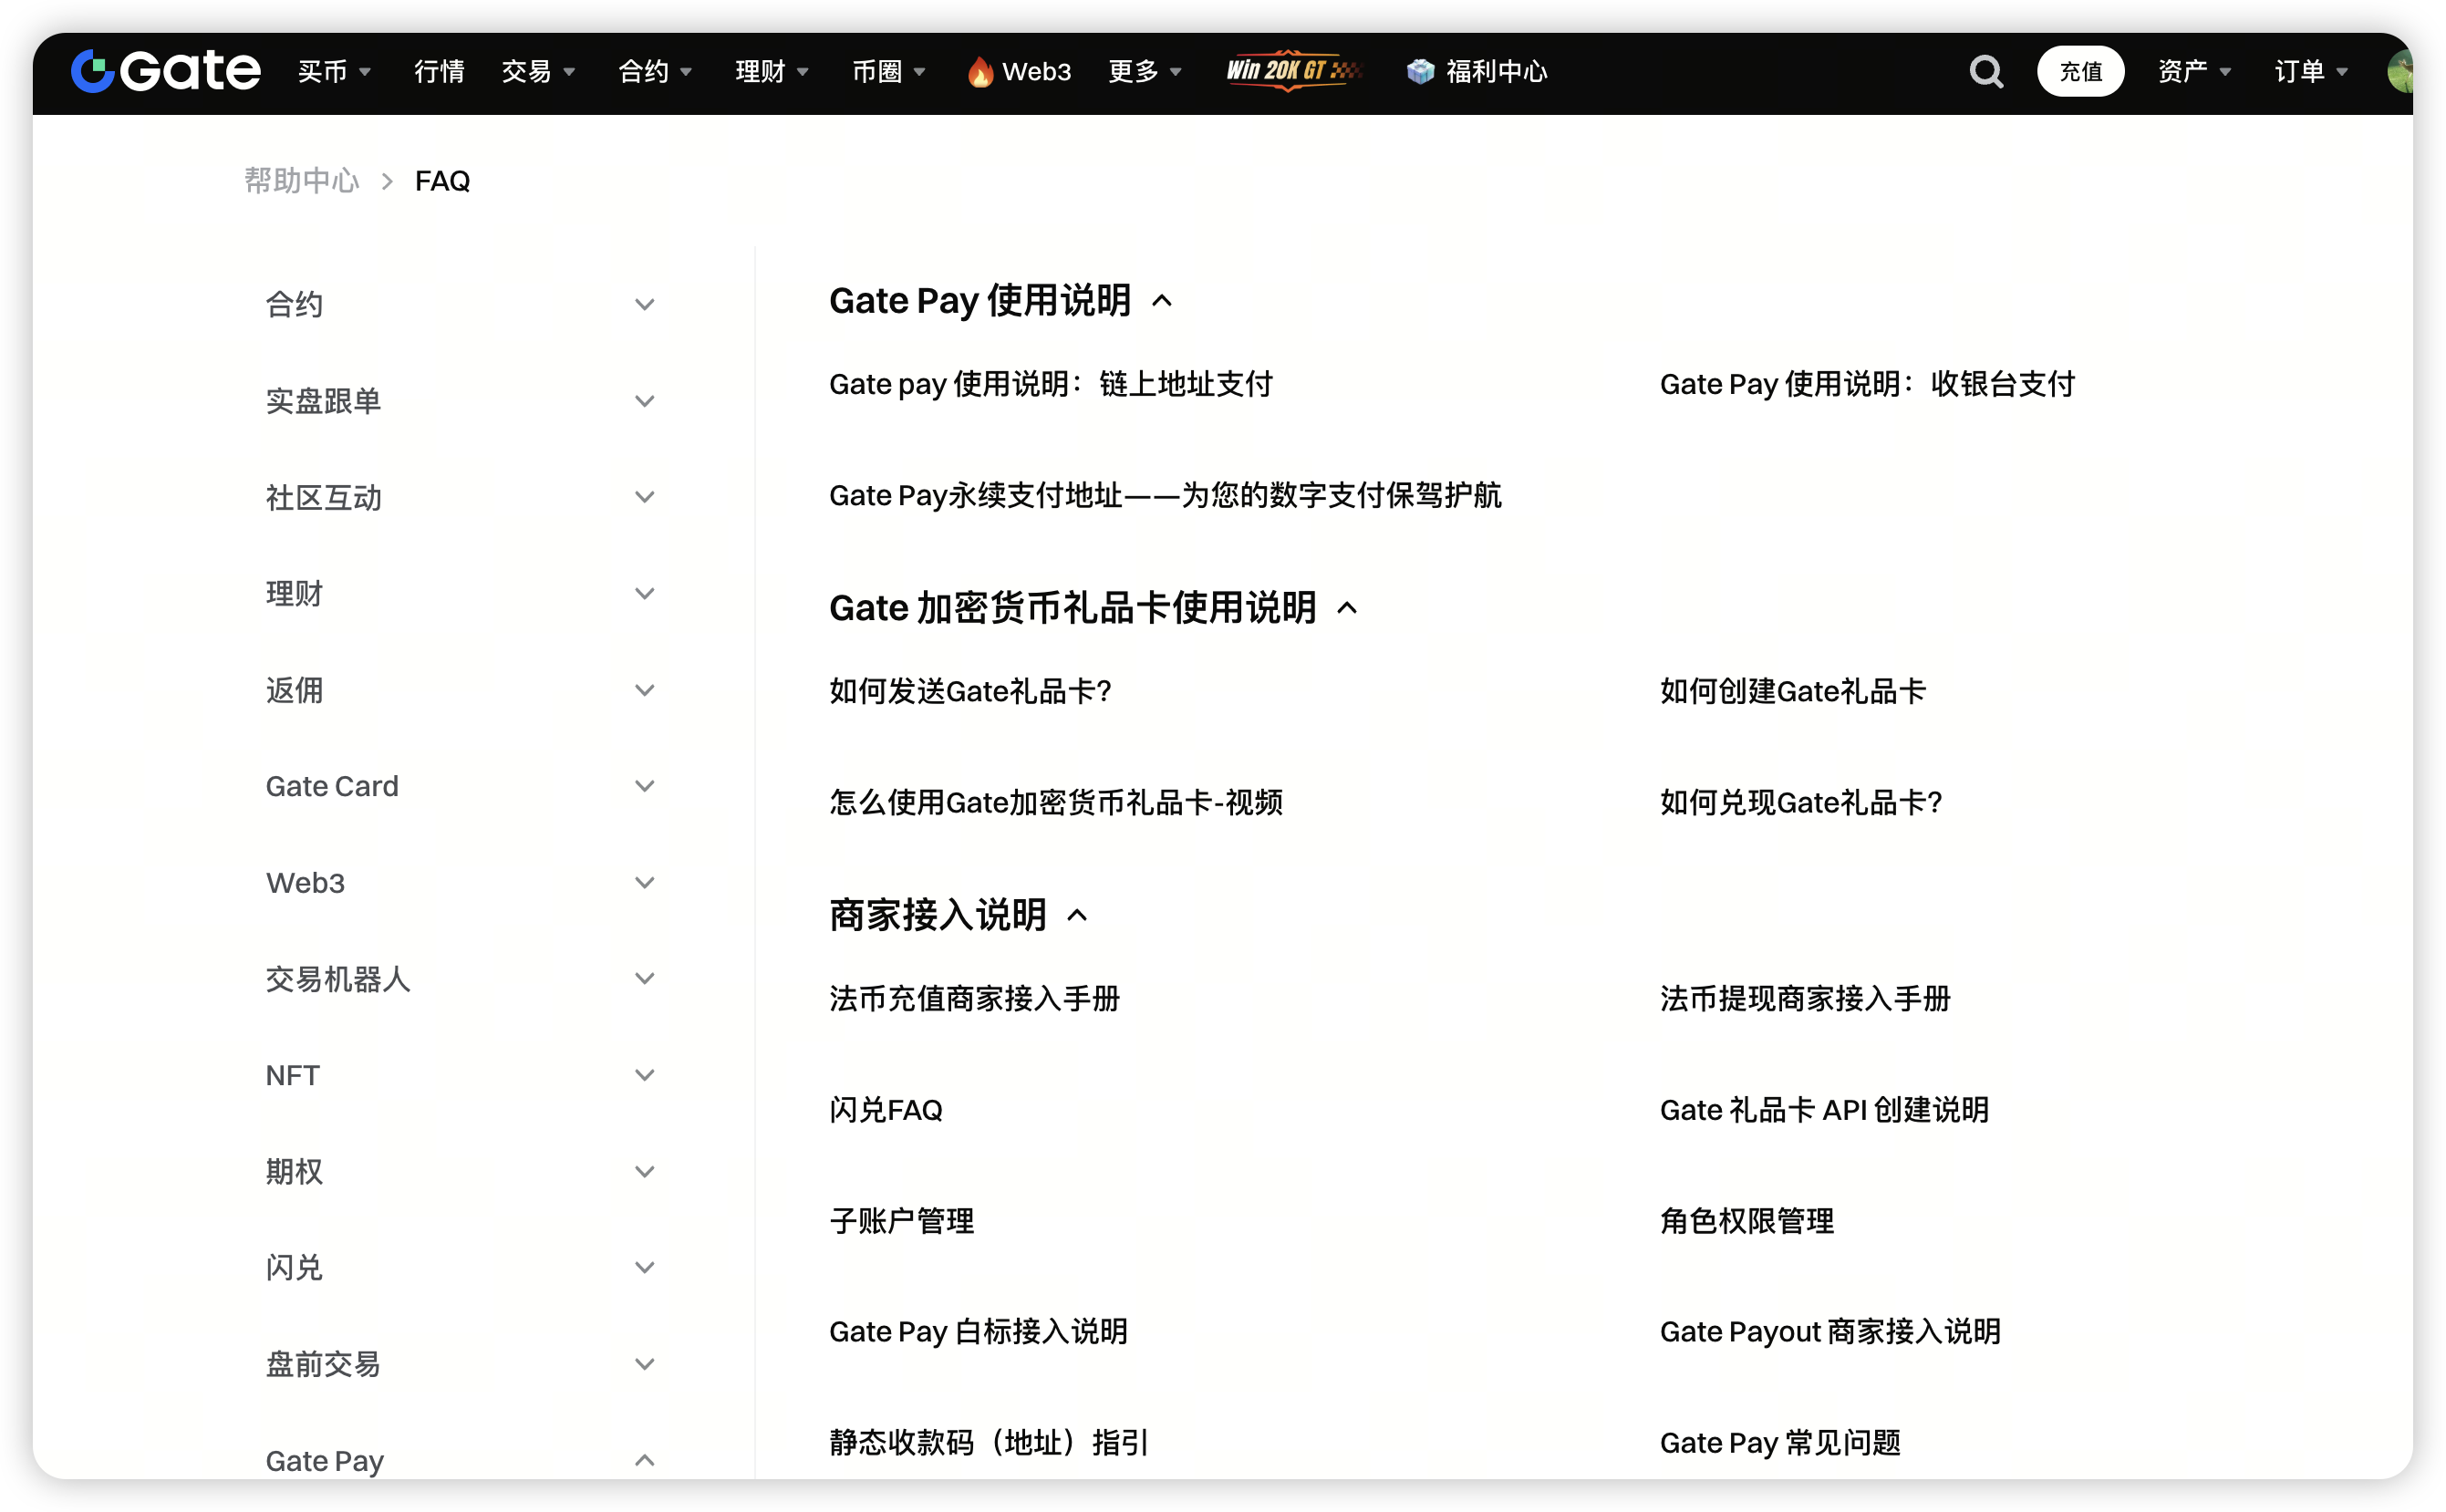Collapse Gate Pay sidebar category
2446x1512 pixels.
click(644, 1461)
